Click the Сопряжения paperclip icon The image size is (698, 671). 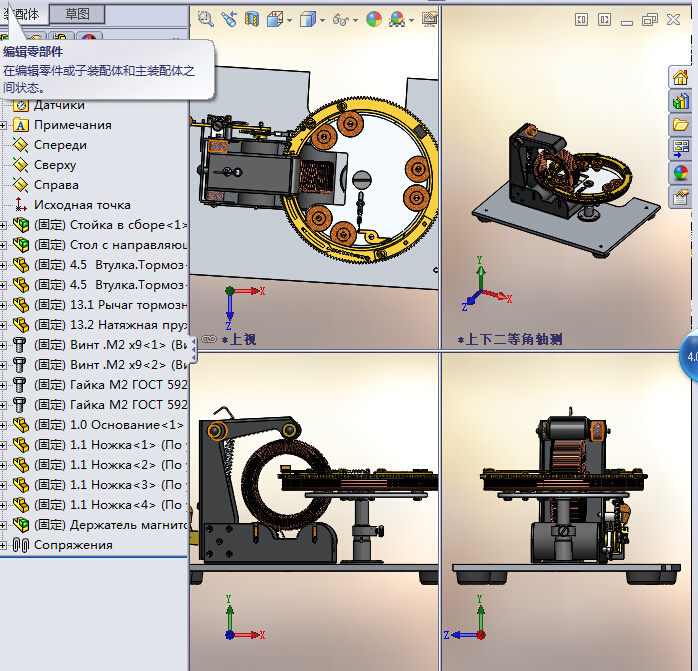pos(20,545)
